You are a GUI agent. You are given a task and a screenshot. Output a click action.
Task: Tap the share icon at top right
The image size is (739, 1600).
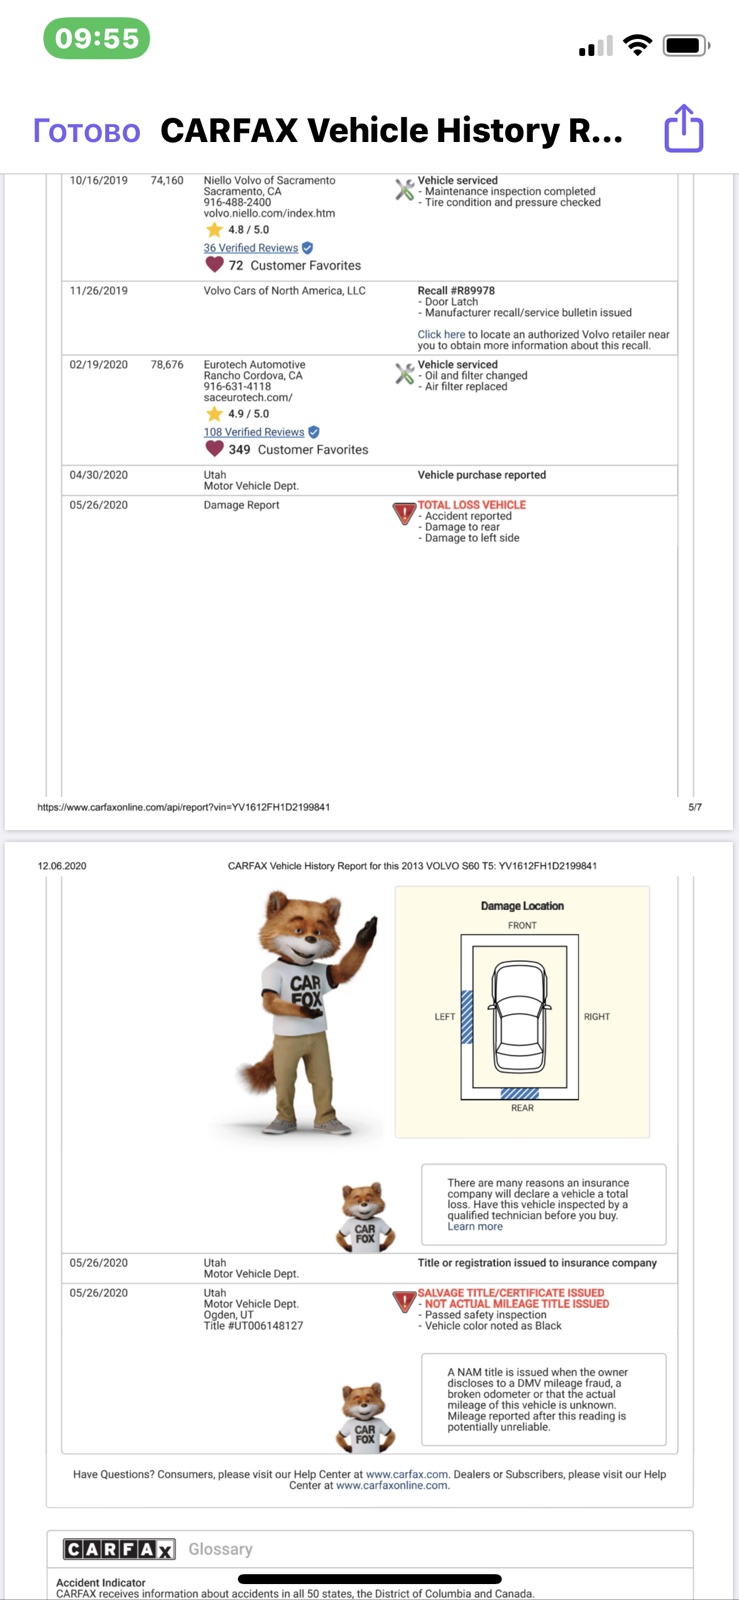coord(684,129)
